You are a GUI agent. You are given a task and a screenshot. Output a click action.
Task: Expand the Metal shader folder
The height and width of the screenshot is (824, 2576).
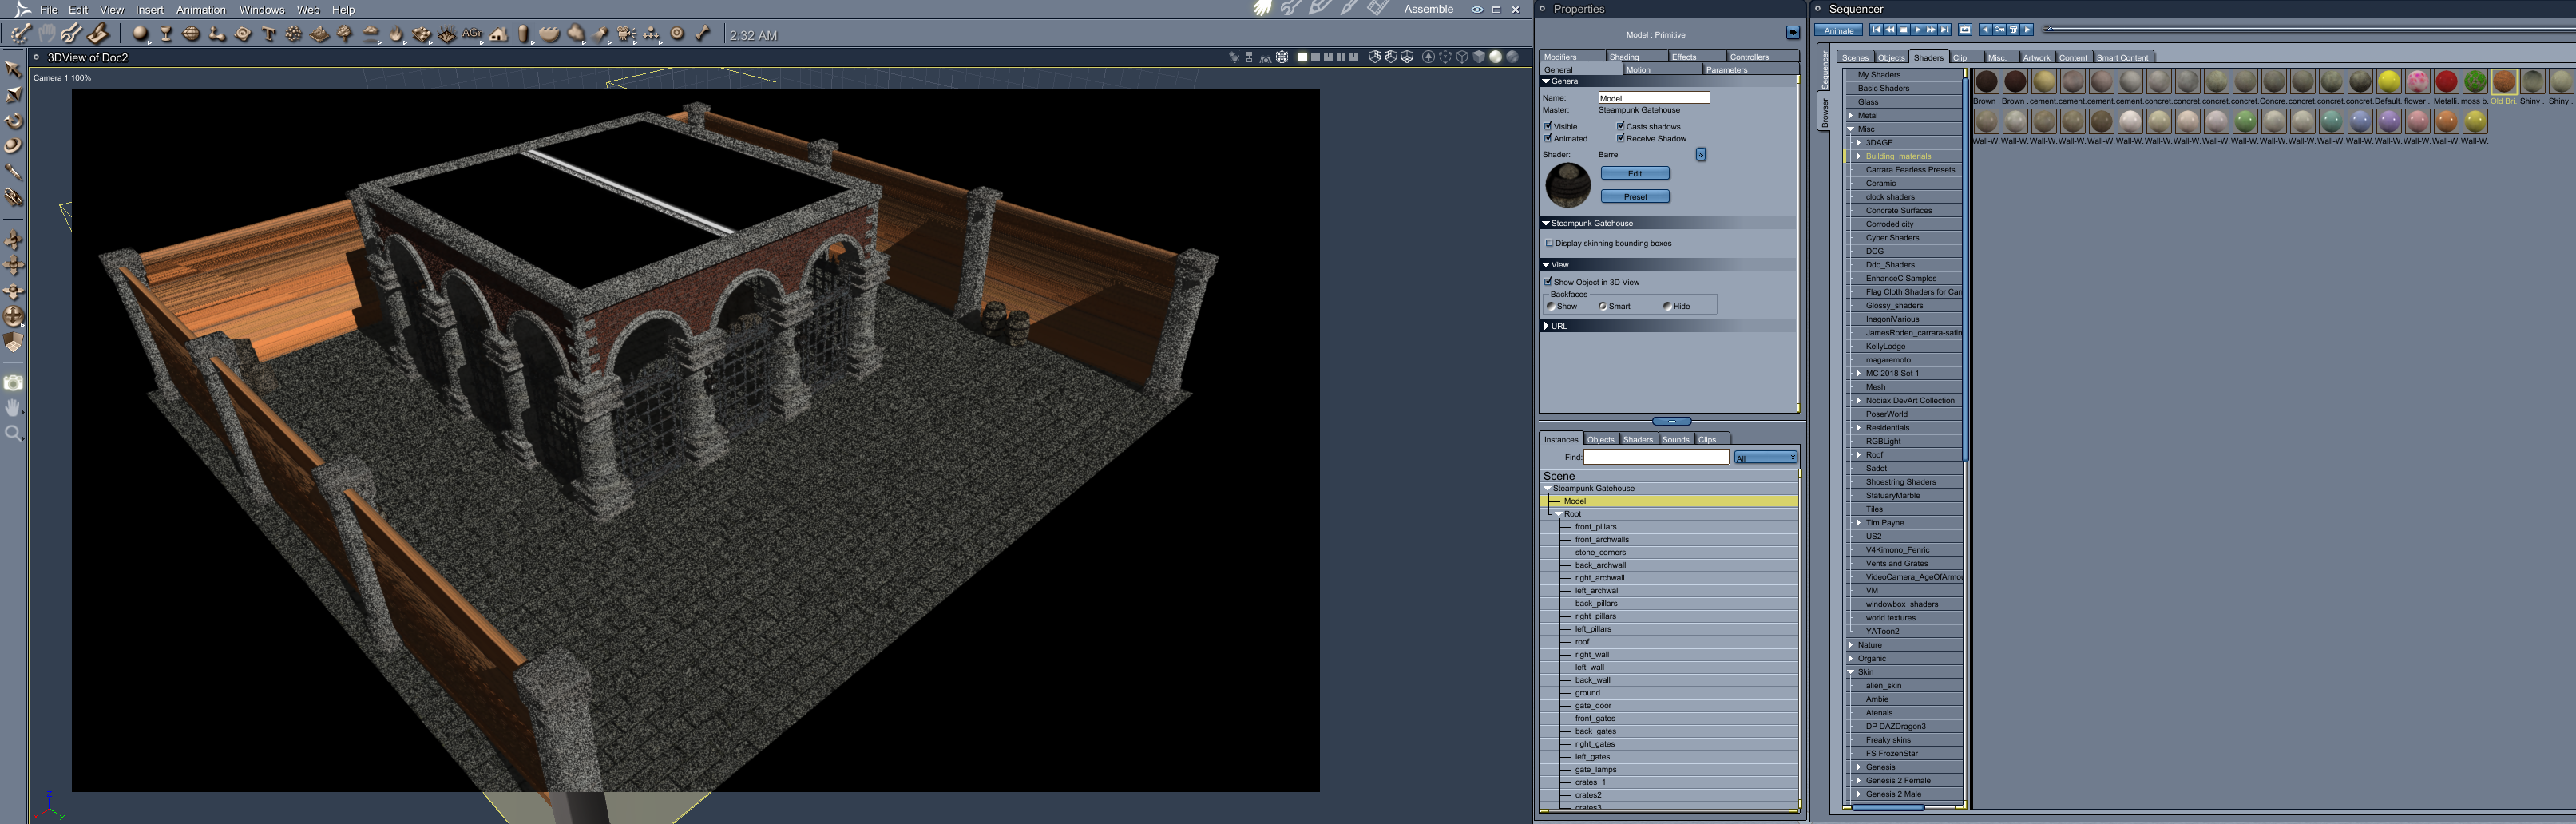coord(1851,115)
